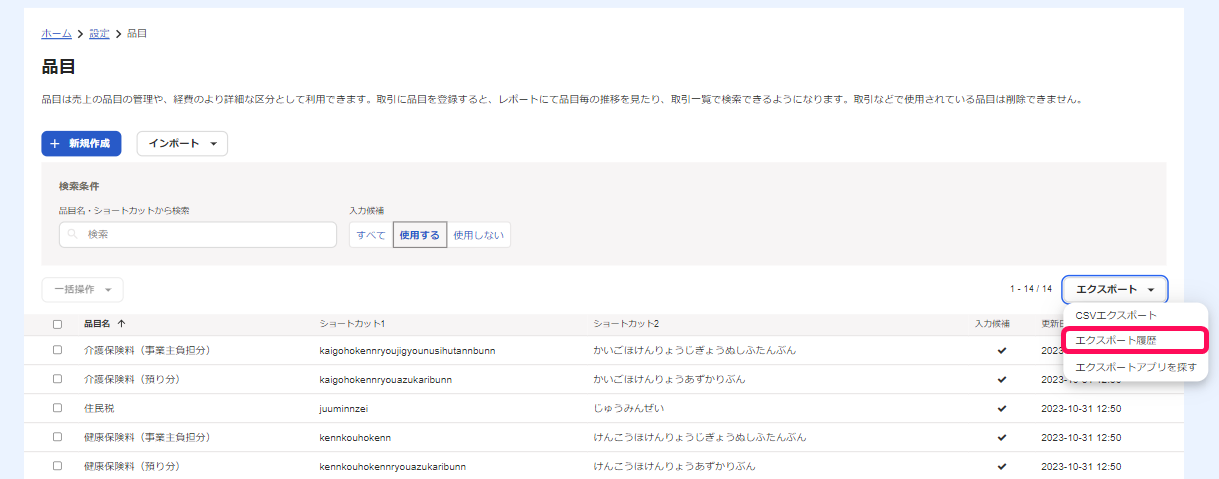
Task: Open the 一括操作 dropdown
Action: (x=82, y=290)
